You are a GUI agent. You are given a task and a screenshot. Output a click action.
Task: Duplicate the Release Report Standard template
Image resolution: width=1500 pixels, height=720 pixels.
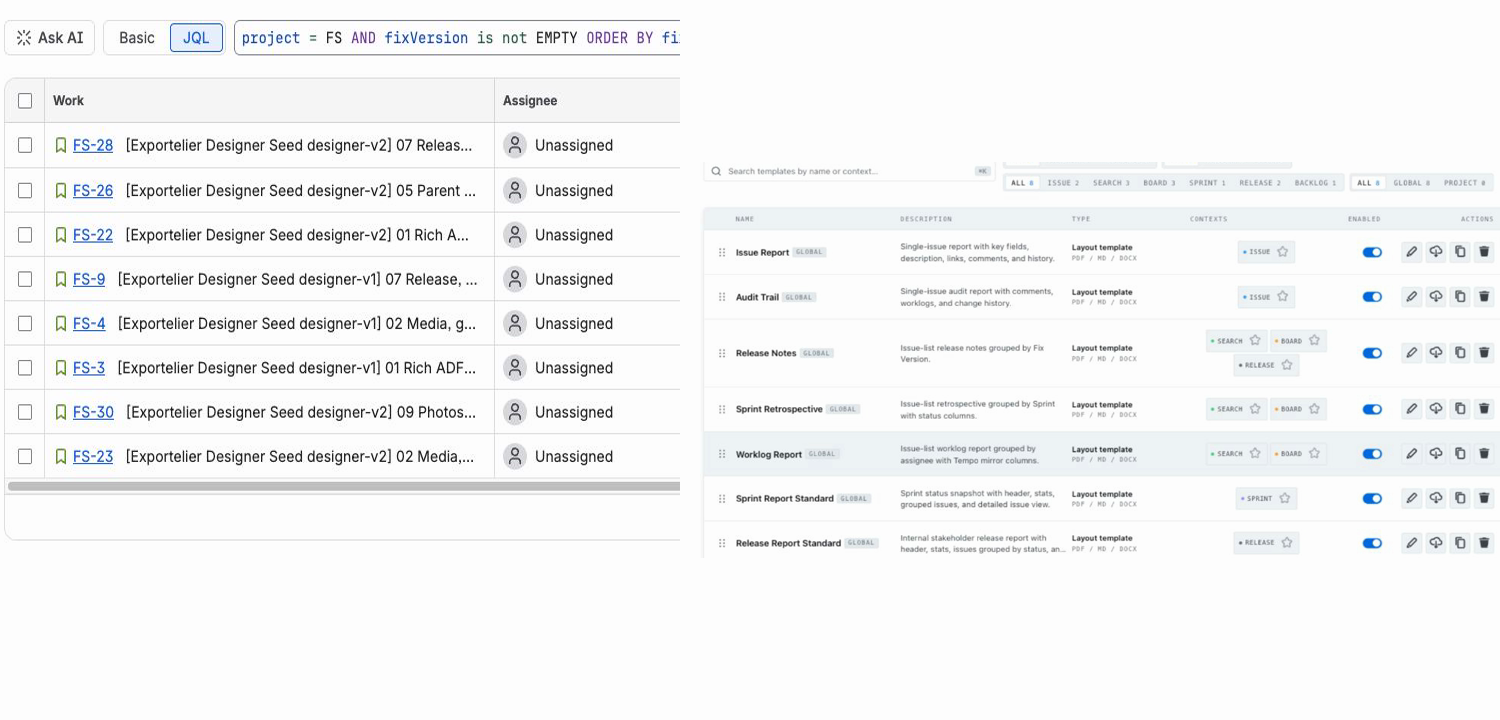pos(1460,543)
